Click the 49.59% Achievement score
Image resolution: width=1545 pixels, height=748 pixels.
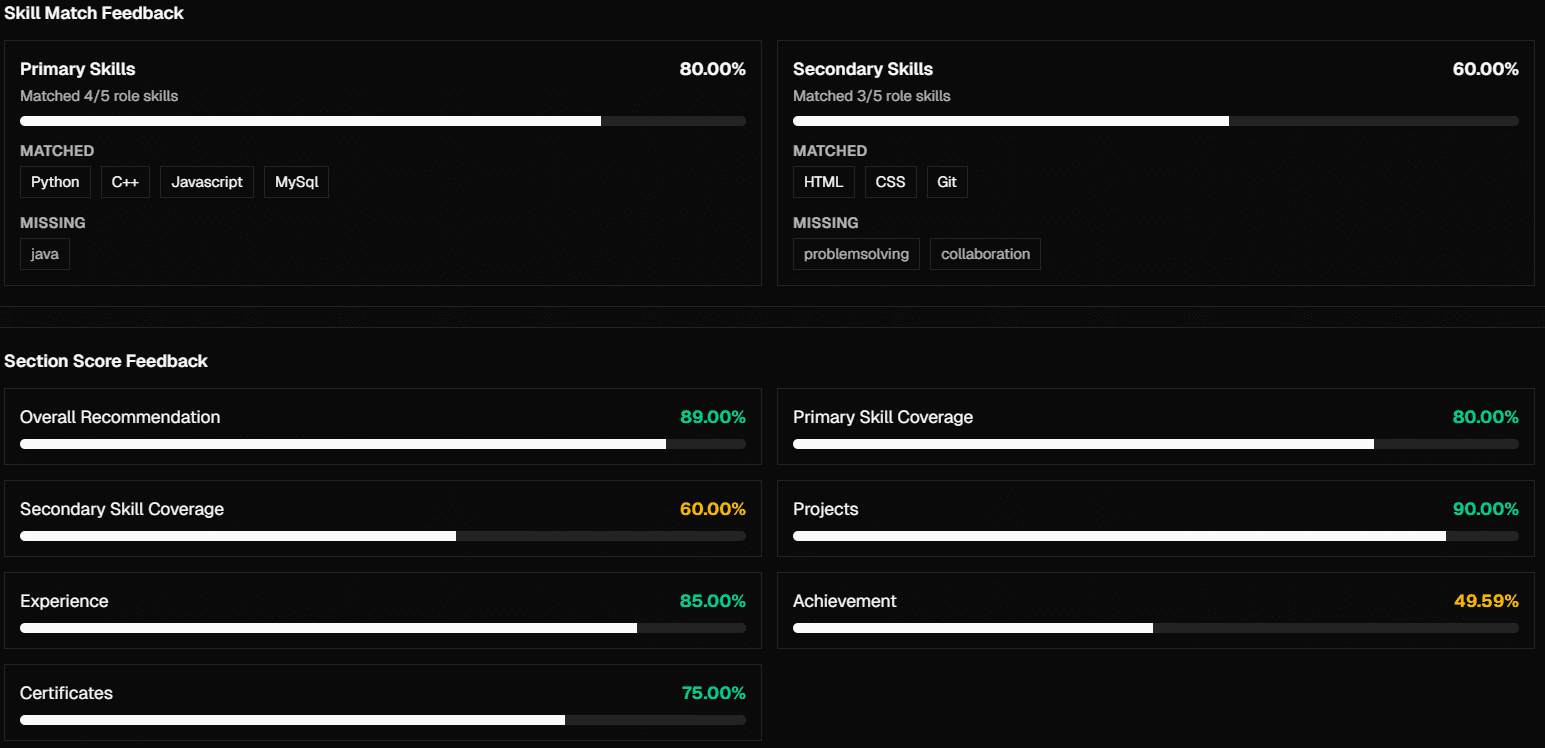(1486, 601)
